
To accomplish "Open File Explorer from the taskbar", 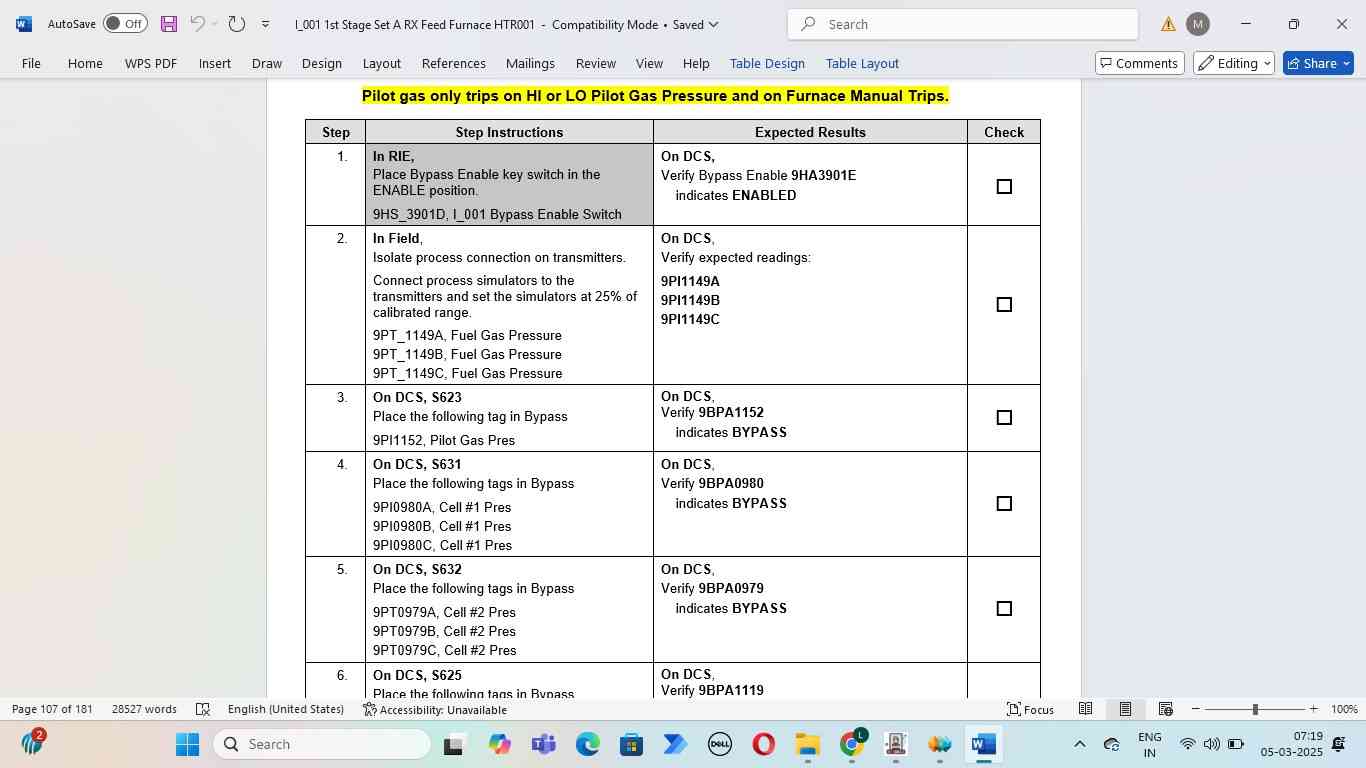I will click(807, 744).
